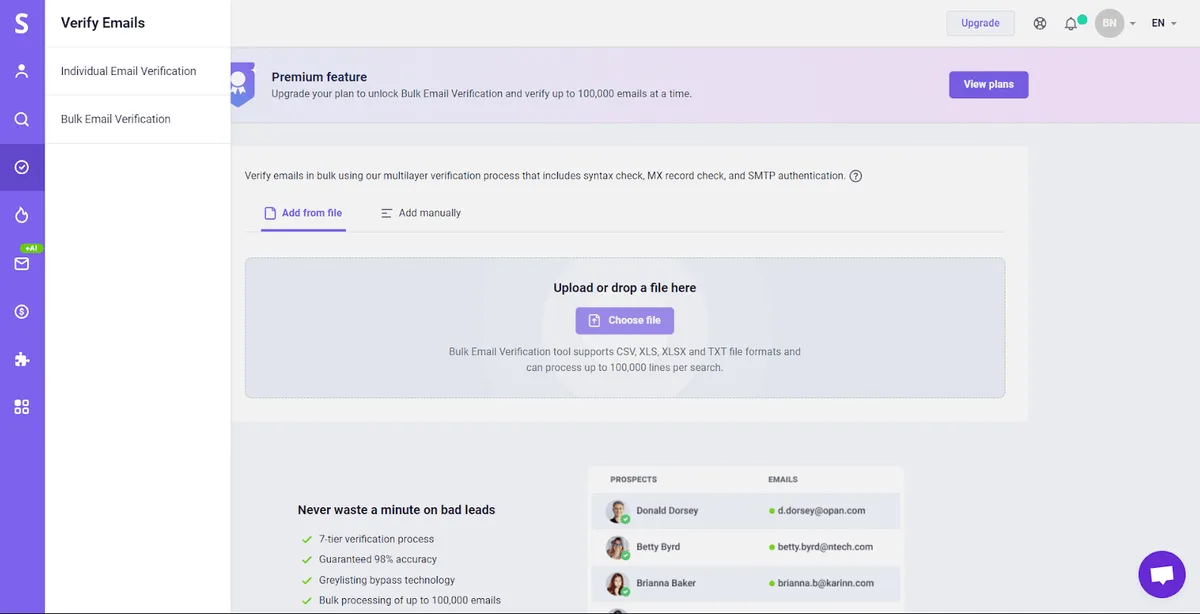Click the help lifebuoy icon in header
The image size is (1200, 614).
1040,23
